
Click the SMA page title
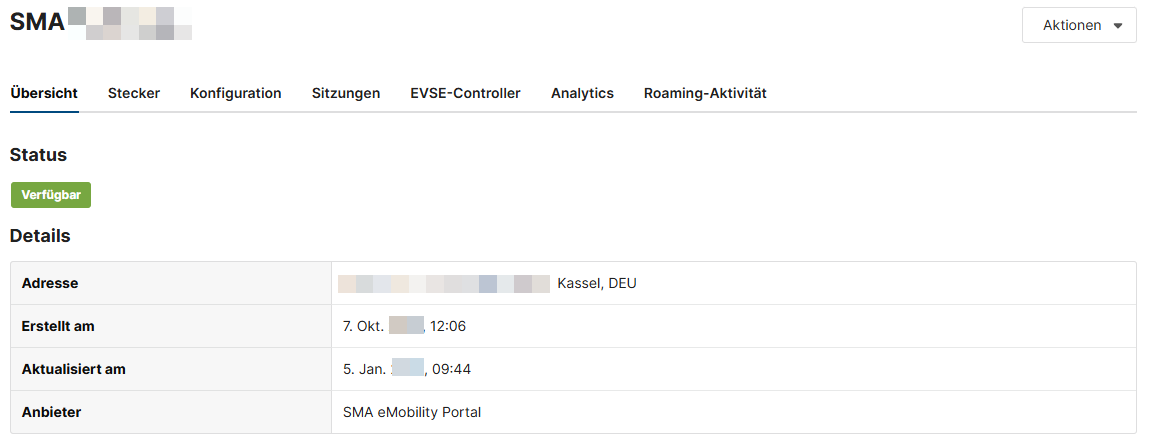tap(37, 22)
